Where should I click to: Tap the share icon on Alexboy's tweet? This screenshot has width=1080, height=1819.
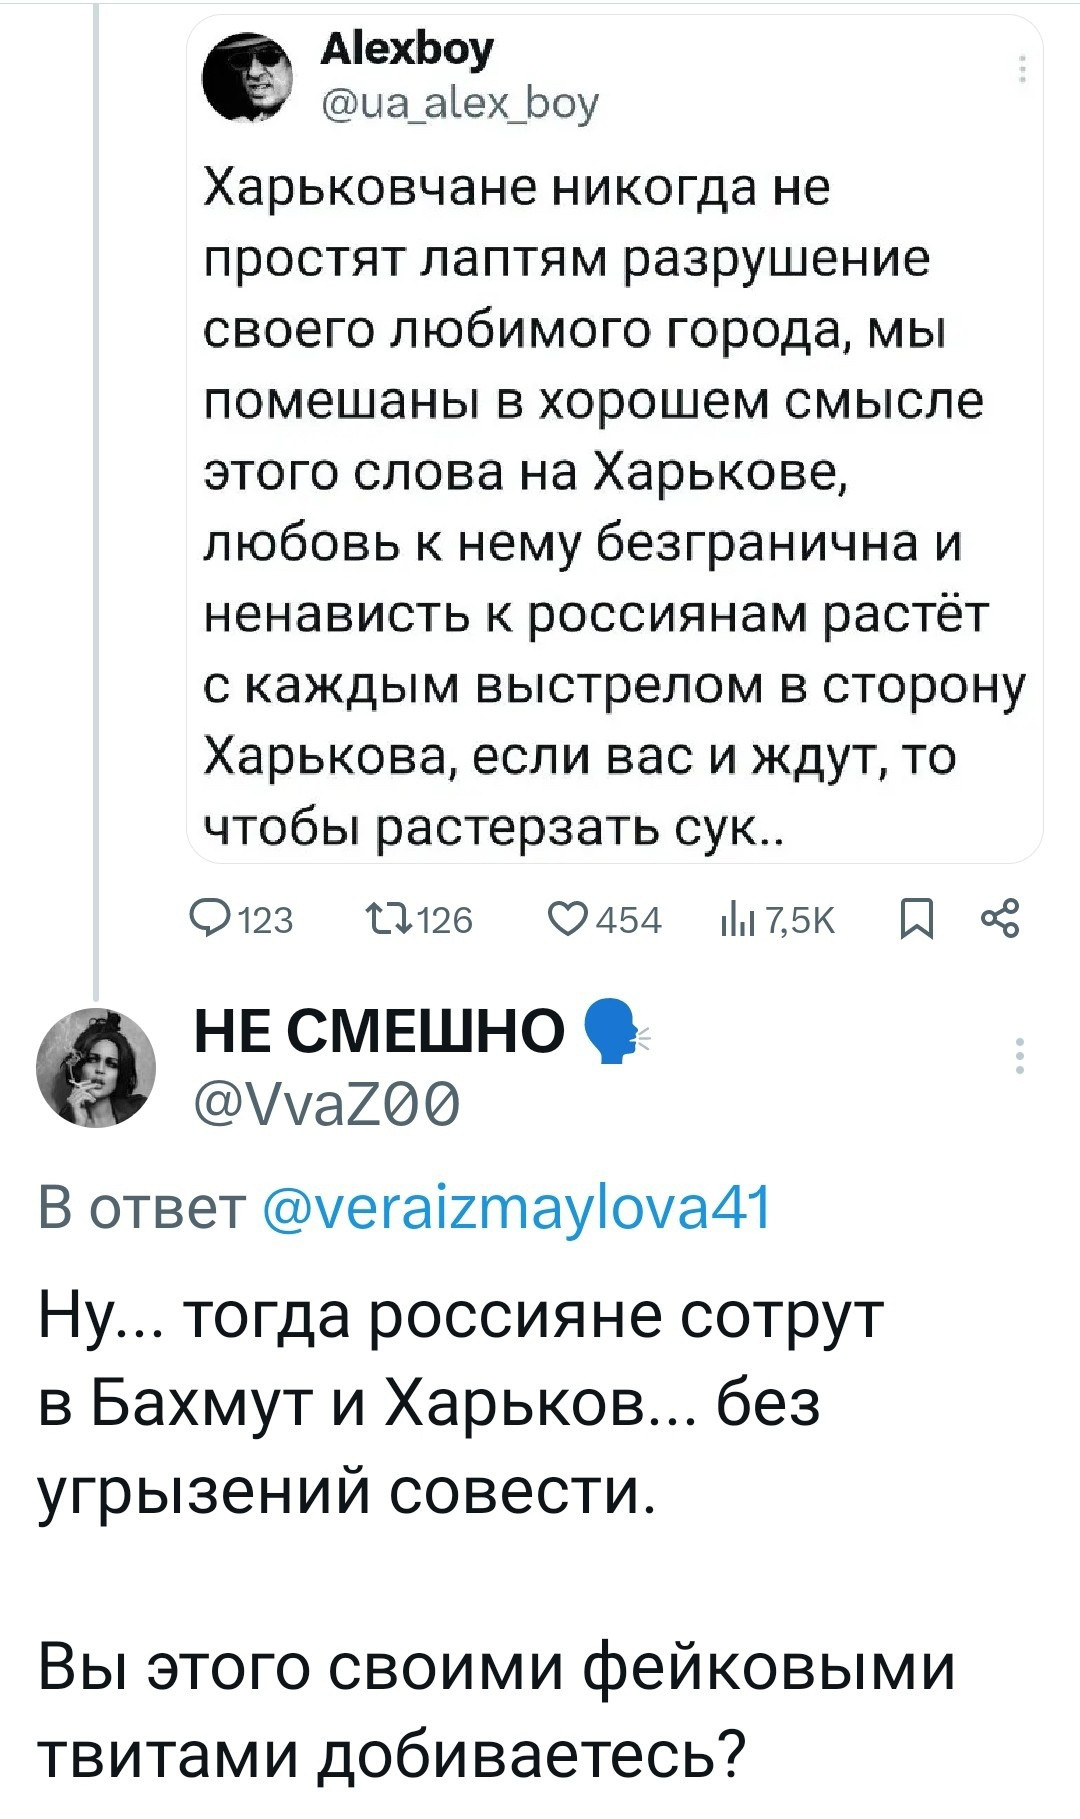[x=1000, y=918]
